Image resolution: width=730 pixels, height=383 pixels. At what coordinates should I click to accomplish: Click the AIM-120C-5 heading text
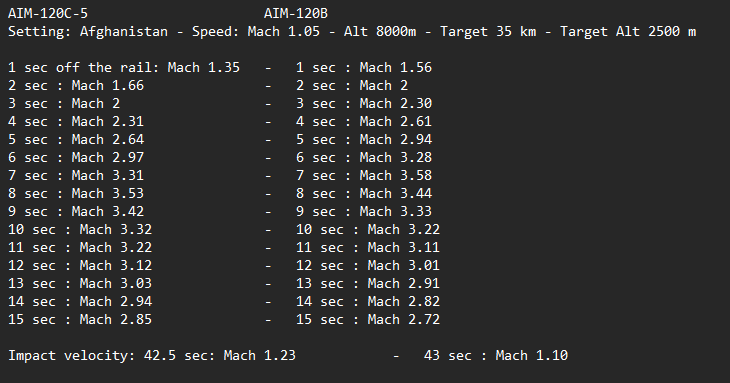click(x=48, y=13)
